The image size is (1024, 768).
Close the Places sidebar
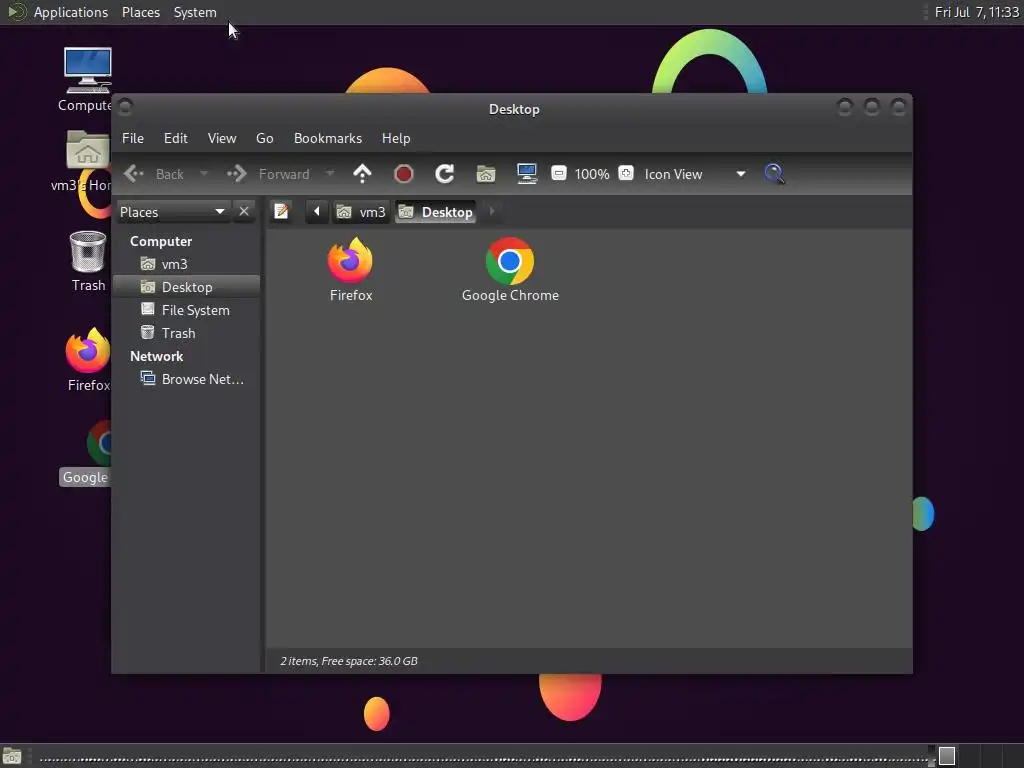click(244, 212)
